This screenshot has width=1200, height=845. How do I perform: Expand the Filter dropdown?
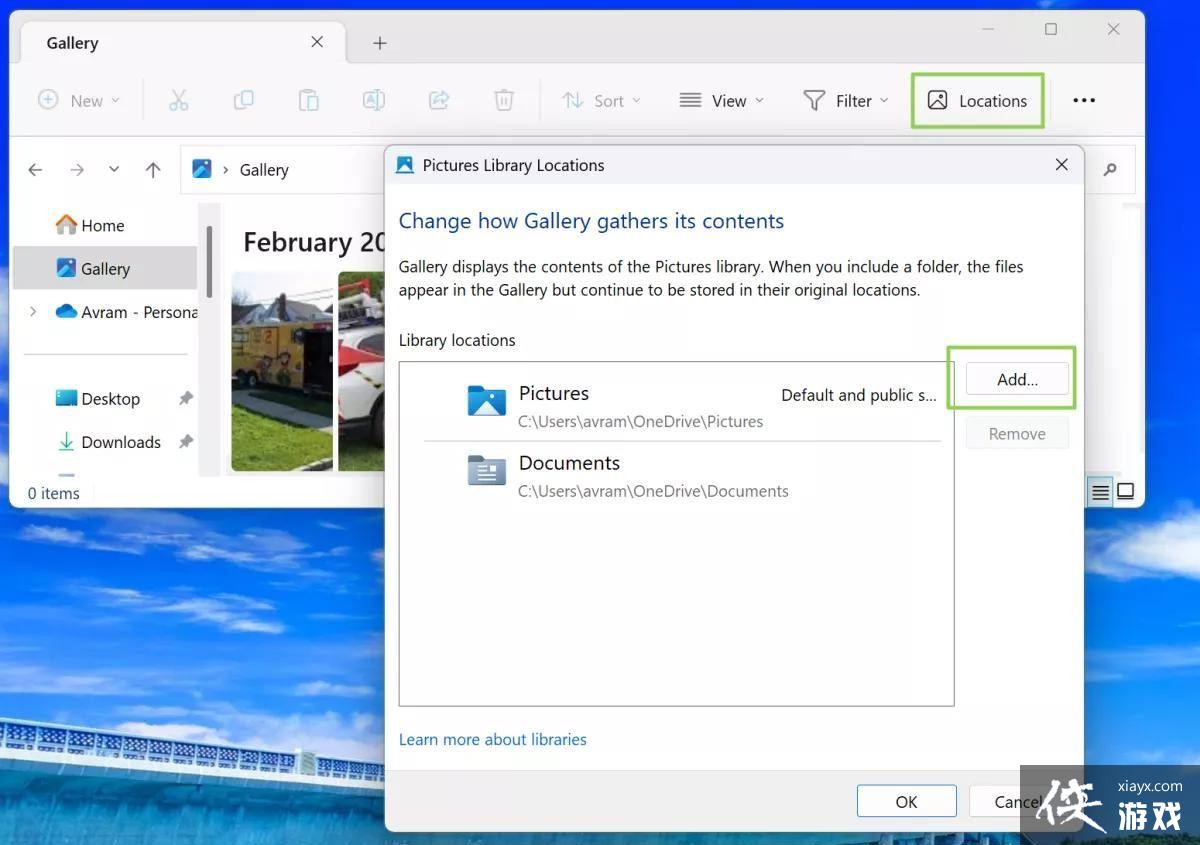(x=845, y=100)
